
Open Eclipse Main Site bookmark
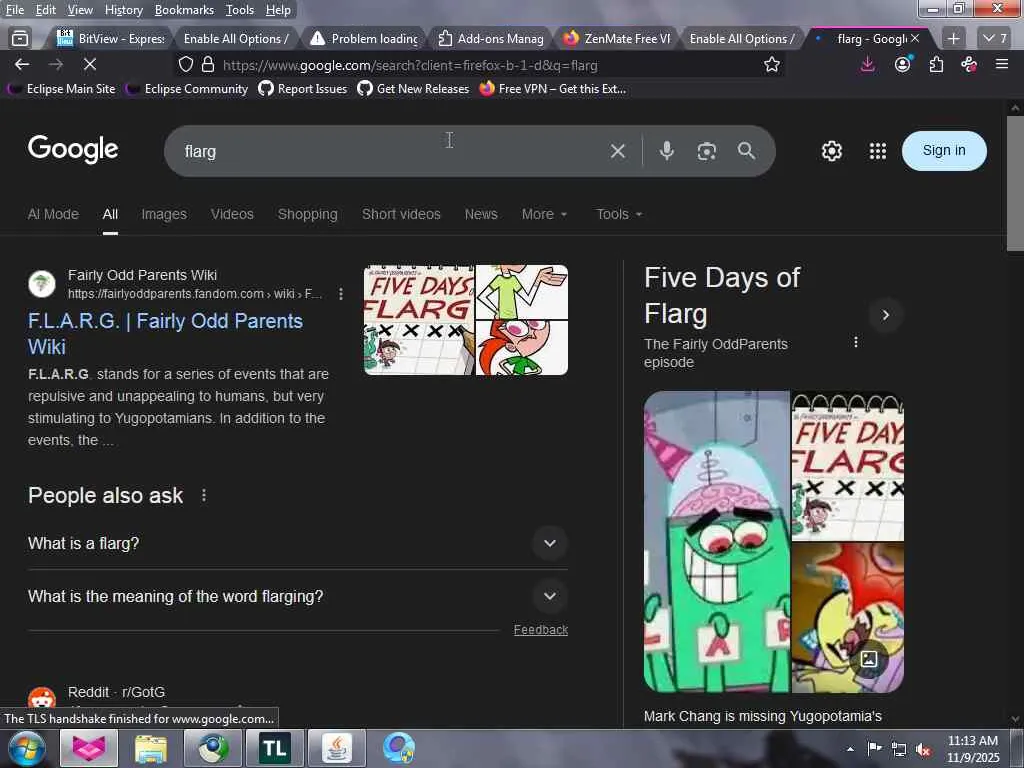tap(62, 89)
